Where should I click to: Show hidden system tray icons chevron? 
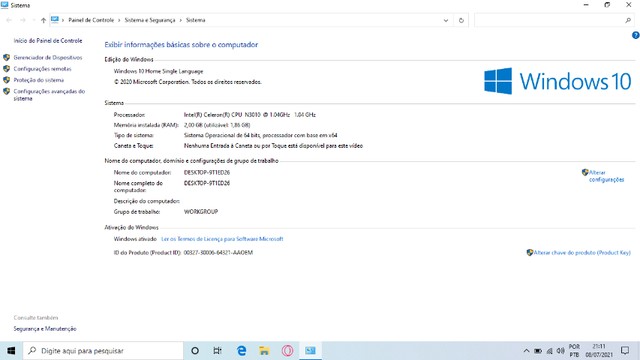526,351
